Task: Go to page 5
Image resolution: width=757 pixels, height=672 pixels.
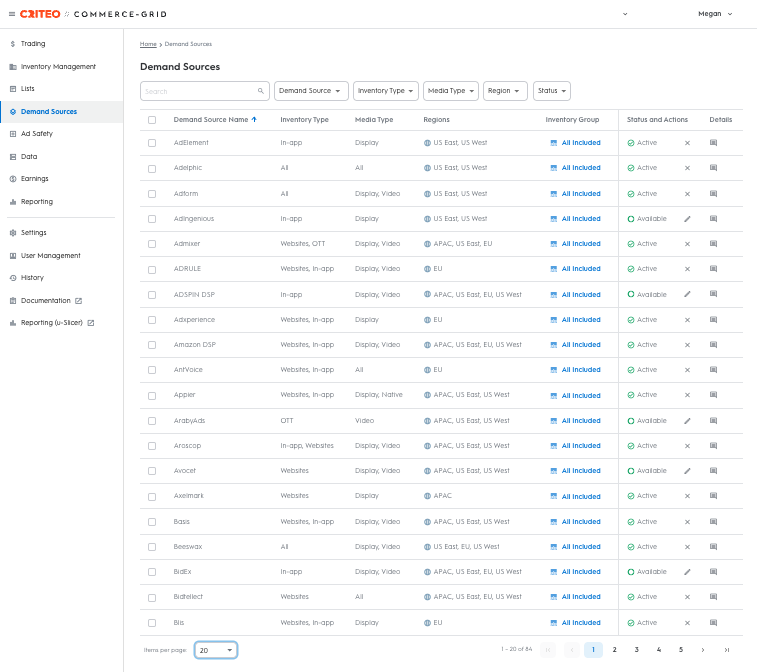Action: [x=681, y=650]
